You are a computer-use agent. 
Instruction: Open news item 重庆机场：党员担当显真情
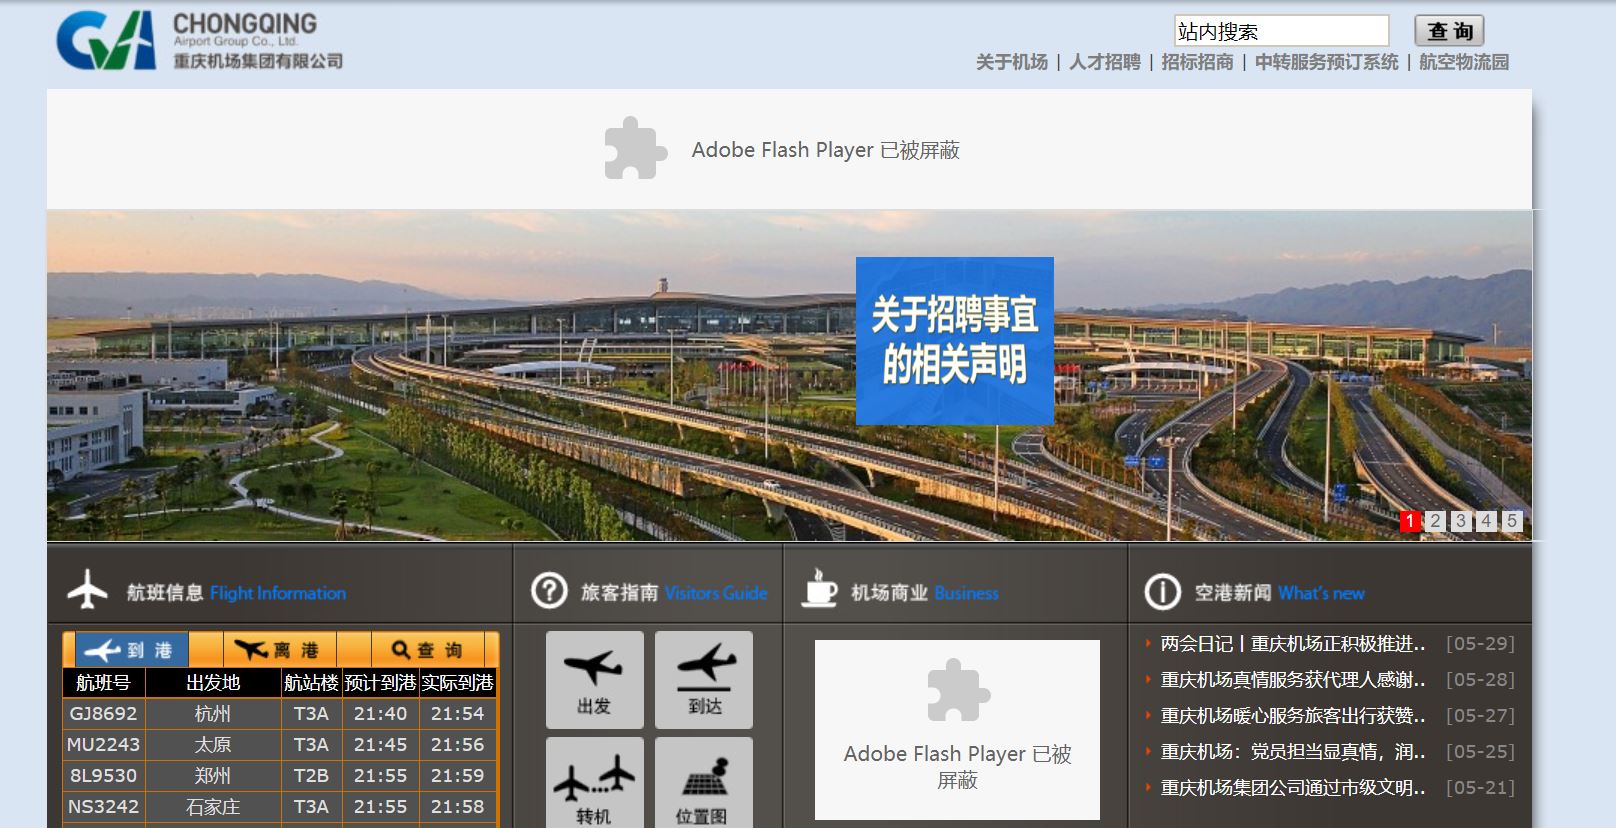pos(1293,752)
